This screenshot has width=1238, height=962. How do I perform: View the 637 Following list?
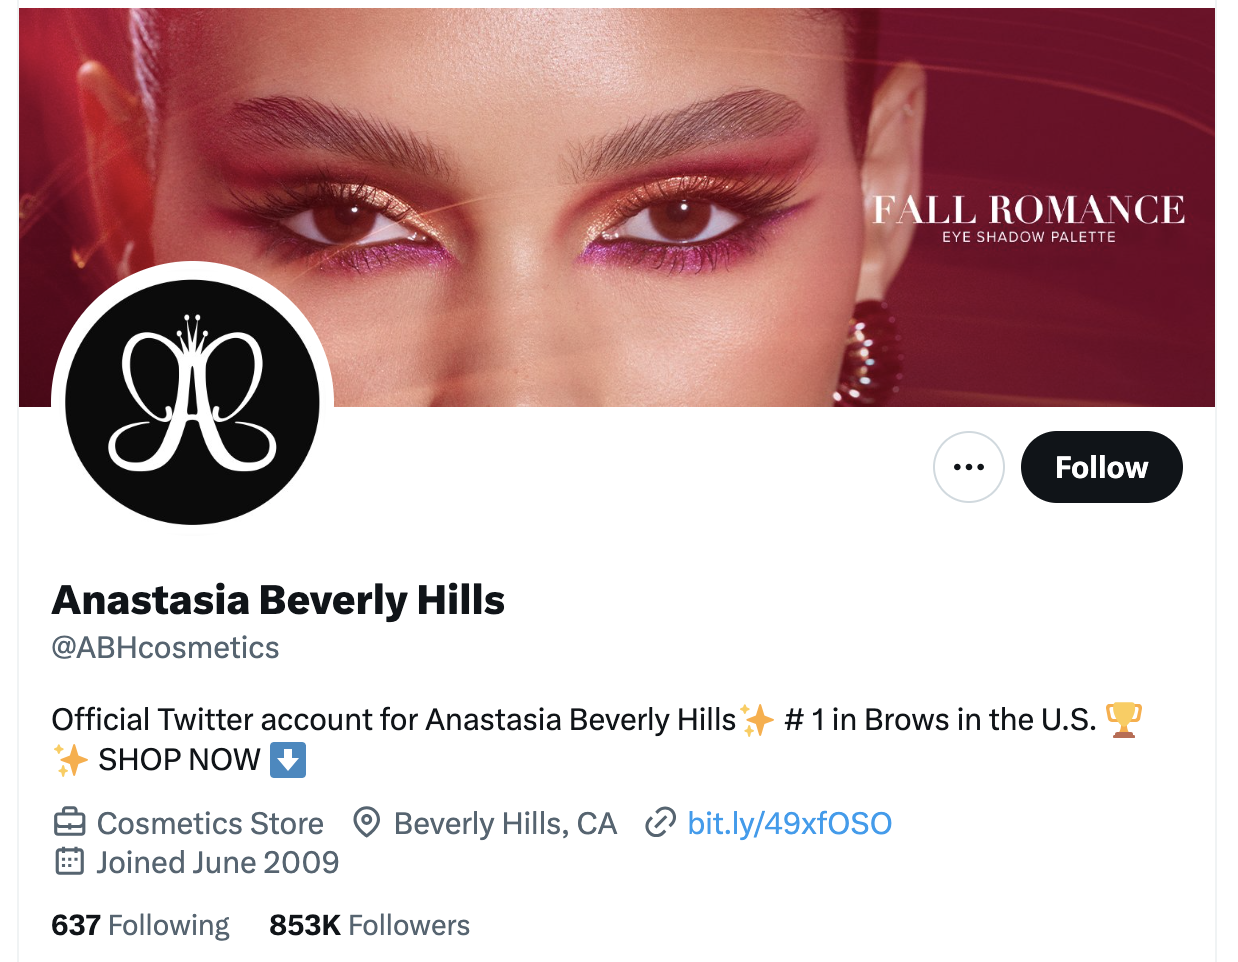tap(140, 925)
